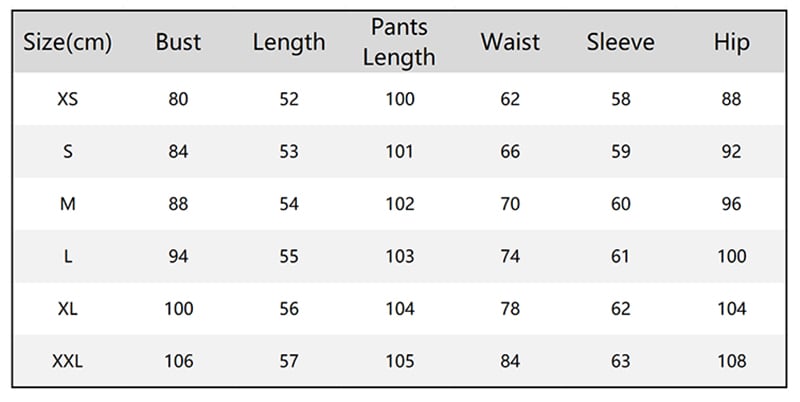This screenshot has width=800, height=402.
Task: Select the M size row label
Action: point(67,204)
